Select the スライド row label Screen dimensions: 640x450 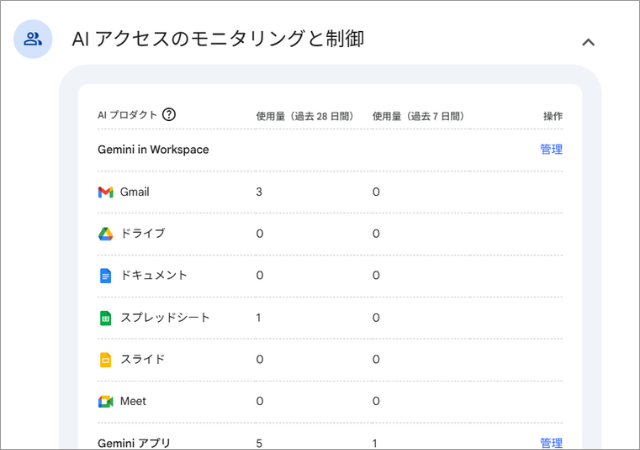pos(142,359)
